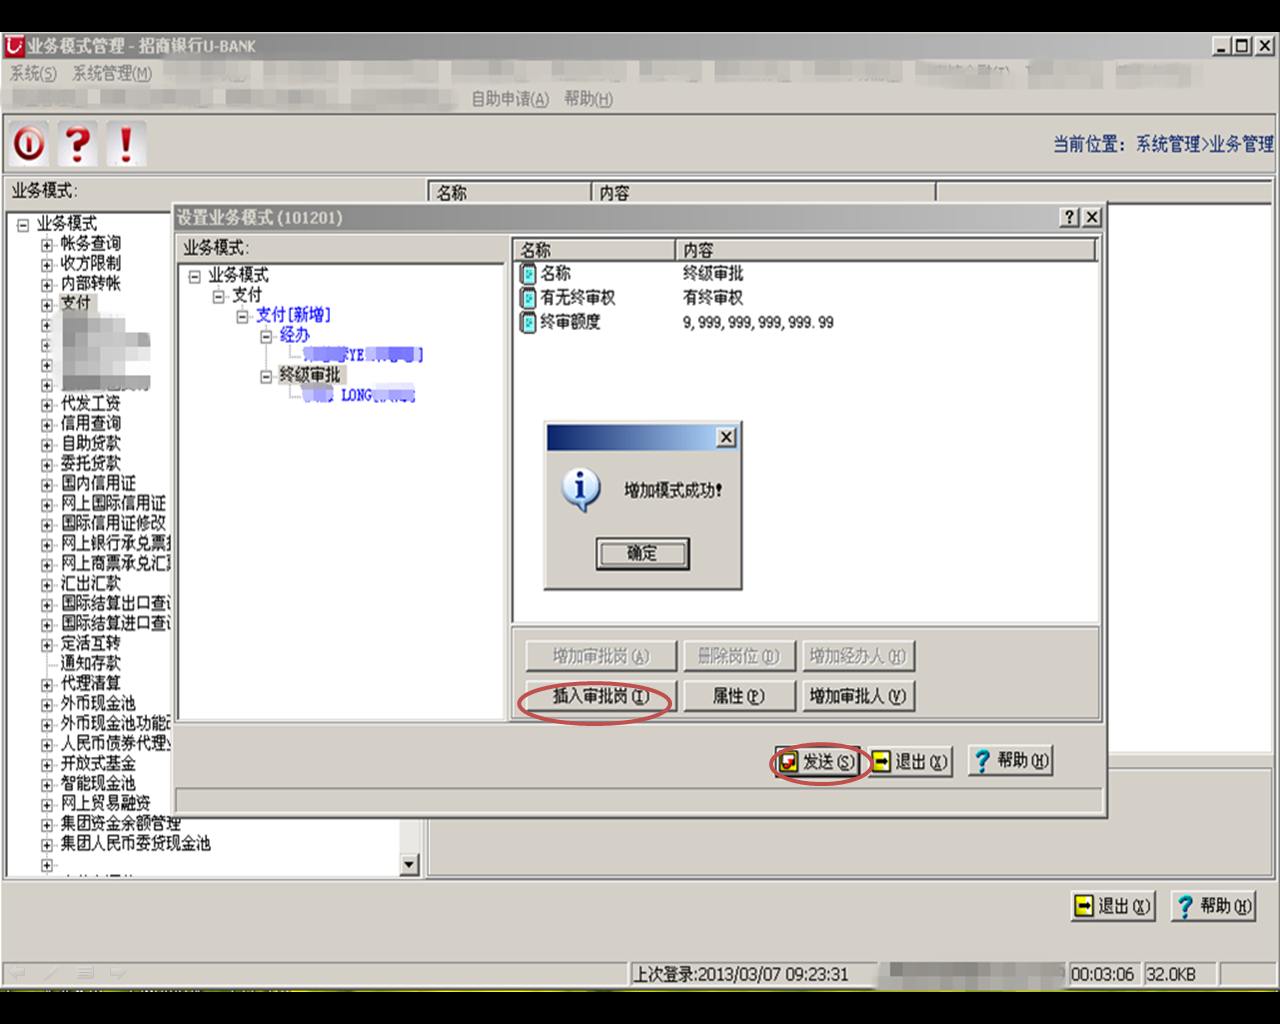The width and height of the screenshot is (1280, 1024).
Task: Select 开放式基金 in the main tree
Action: pyautogui.click(x=98, y=763)
